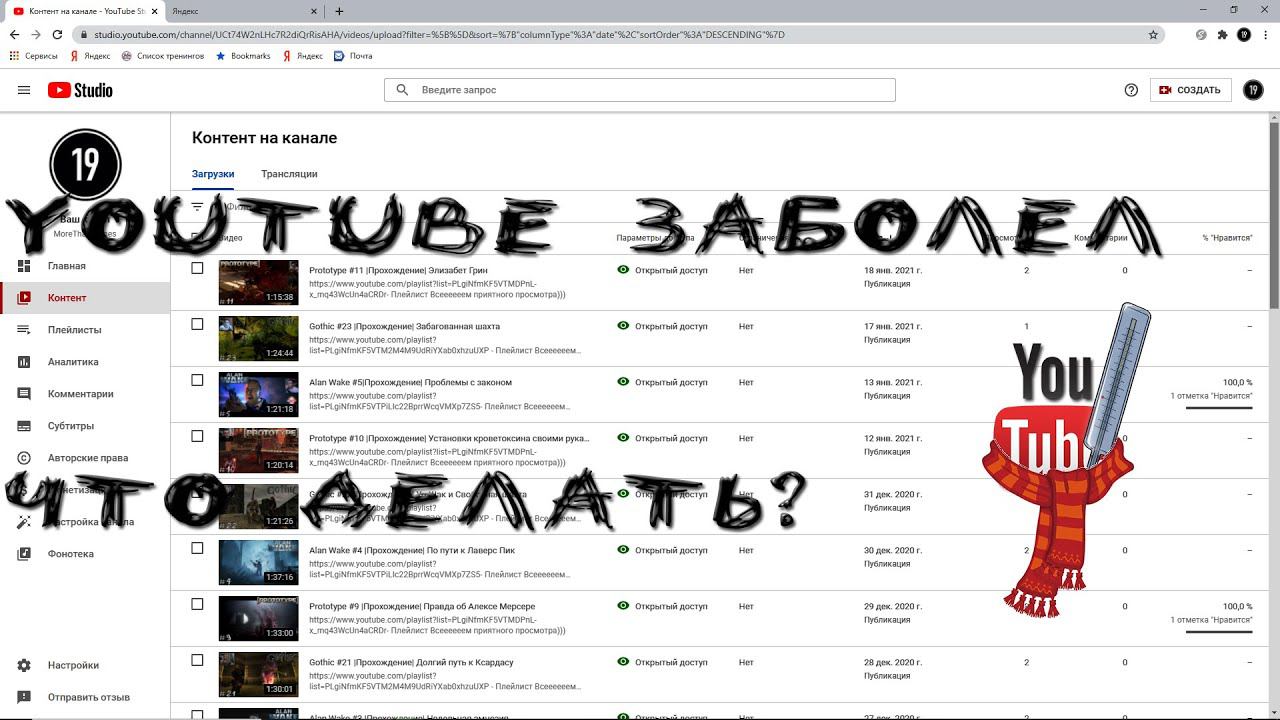This screenshot has height=720, width=1280.
Task: Switch to the Трансляции tab
Action: point(289,174)
